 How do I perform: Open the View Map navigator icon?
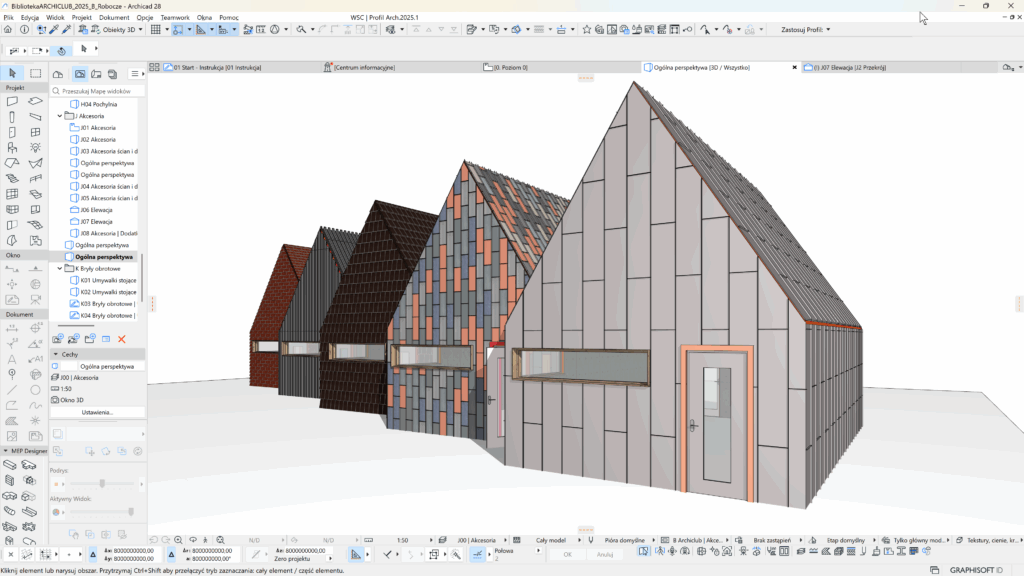pos(79,74)
